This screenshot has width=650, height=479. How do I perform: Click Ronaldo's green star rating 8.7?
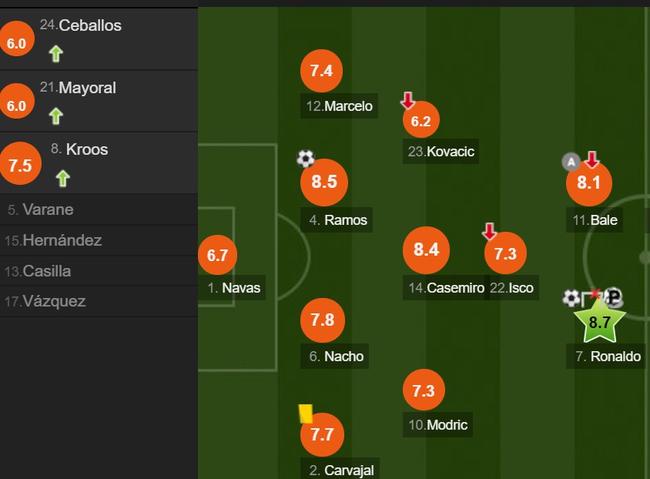599,321
